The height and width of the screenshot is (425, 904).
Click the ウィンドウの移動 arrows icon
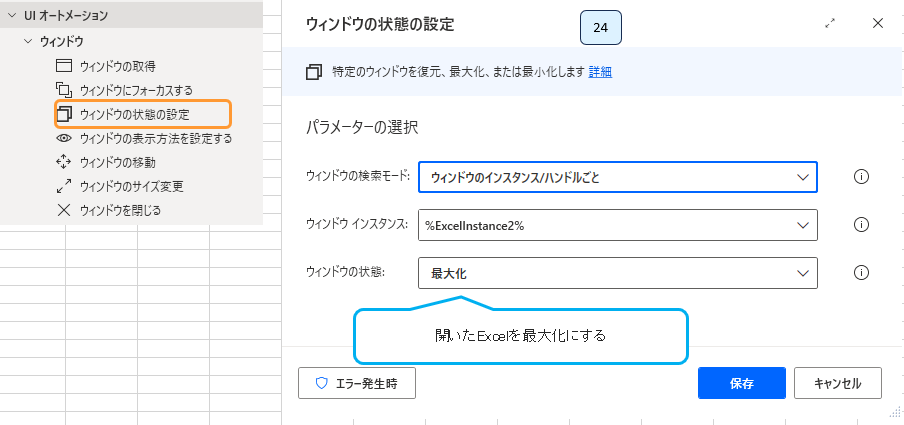tap(64, 162)
